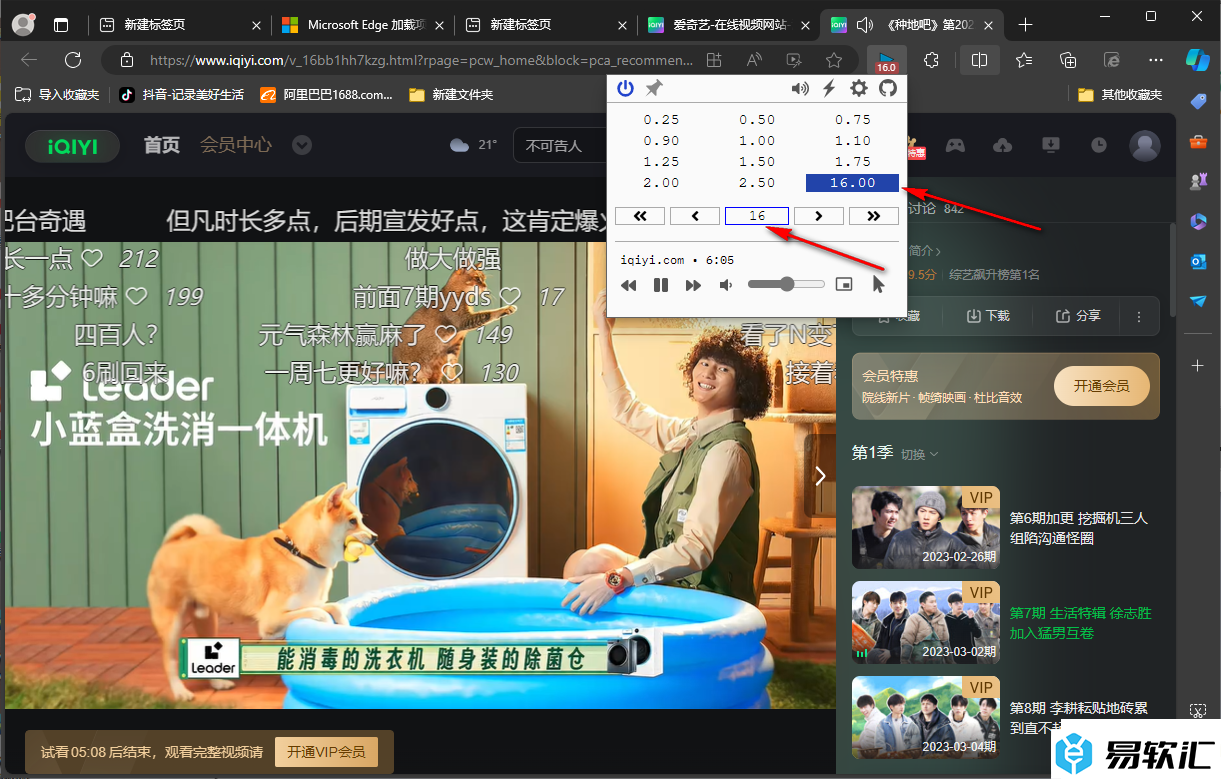Switch to the 爱奇艺-在线视频网站 tab
Screen dimensions: 1221x779
727,25
